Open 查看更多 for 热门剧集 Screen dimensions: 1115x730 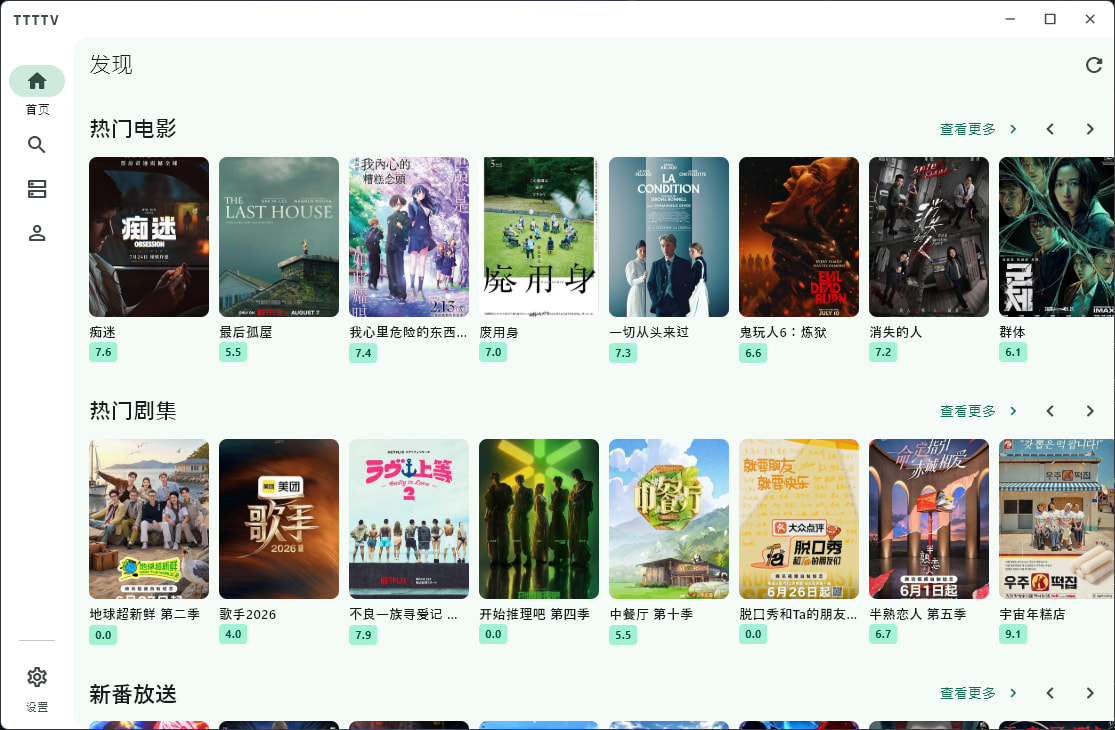(978, 411)
